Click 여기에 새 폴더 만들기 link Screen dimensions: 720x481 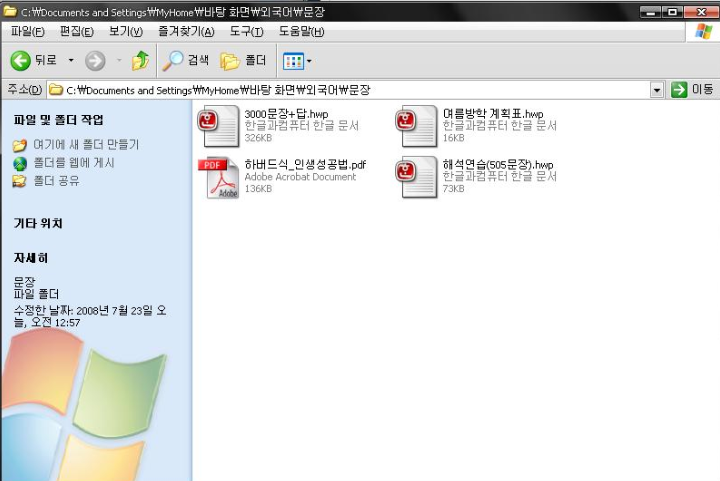click(x=86, y=145)
